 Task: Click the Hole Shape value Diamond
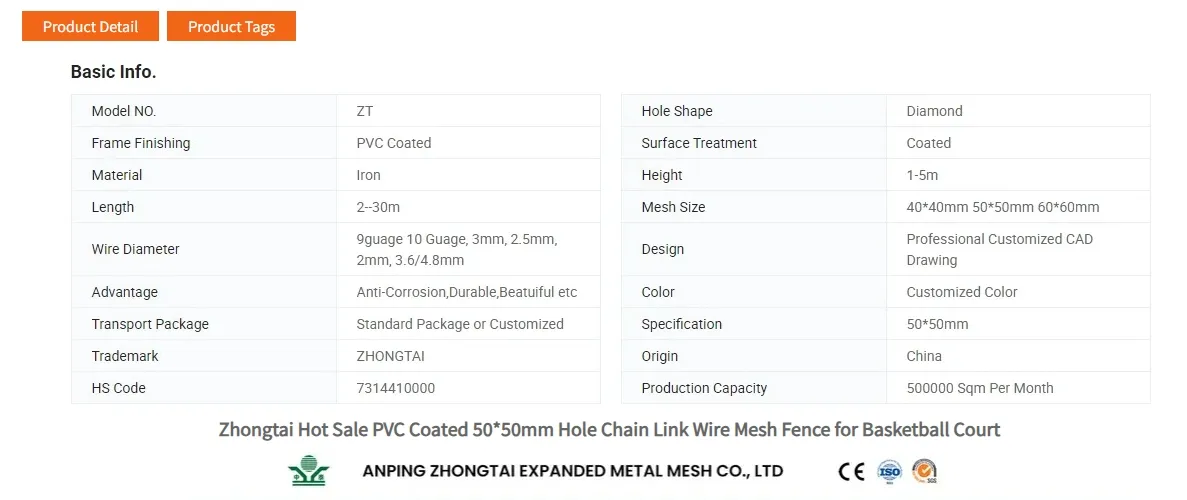point(934,111)
